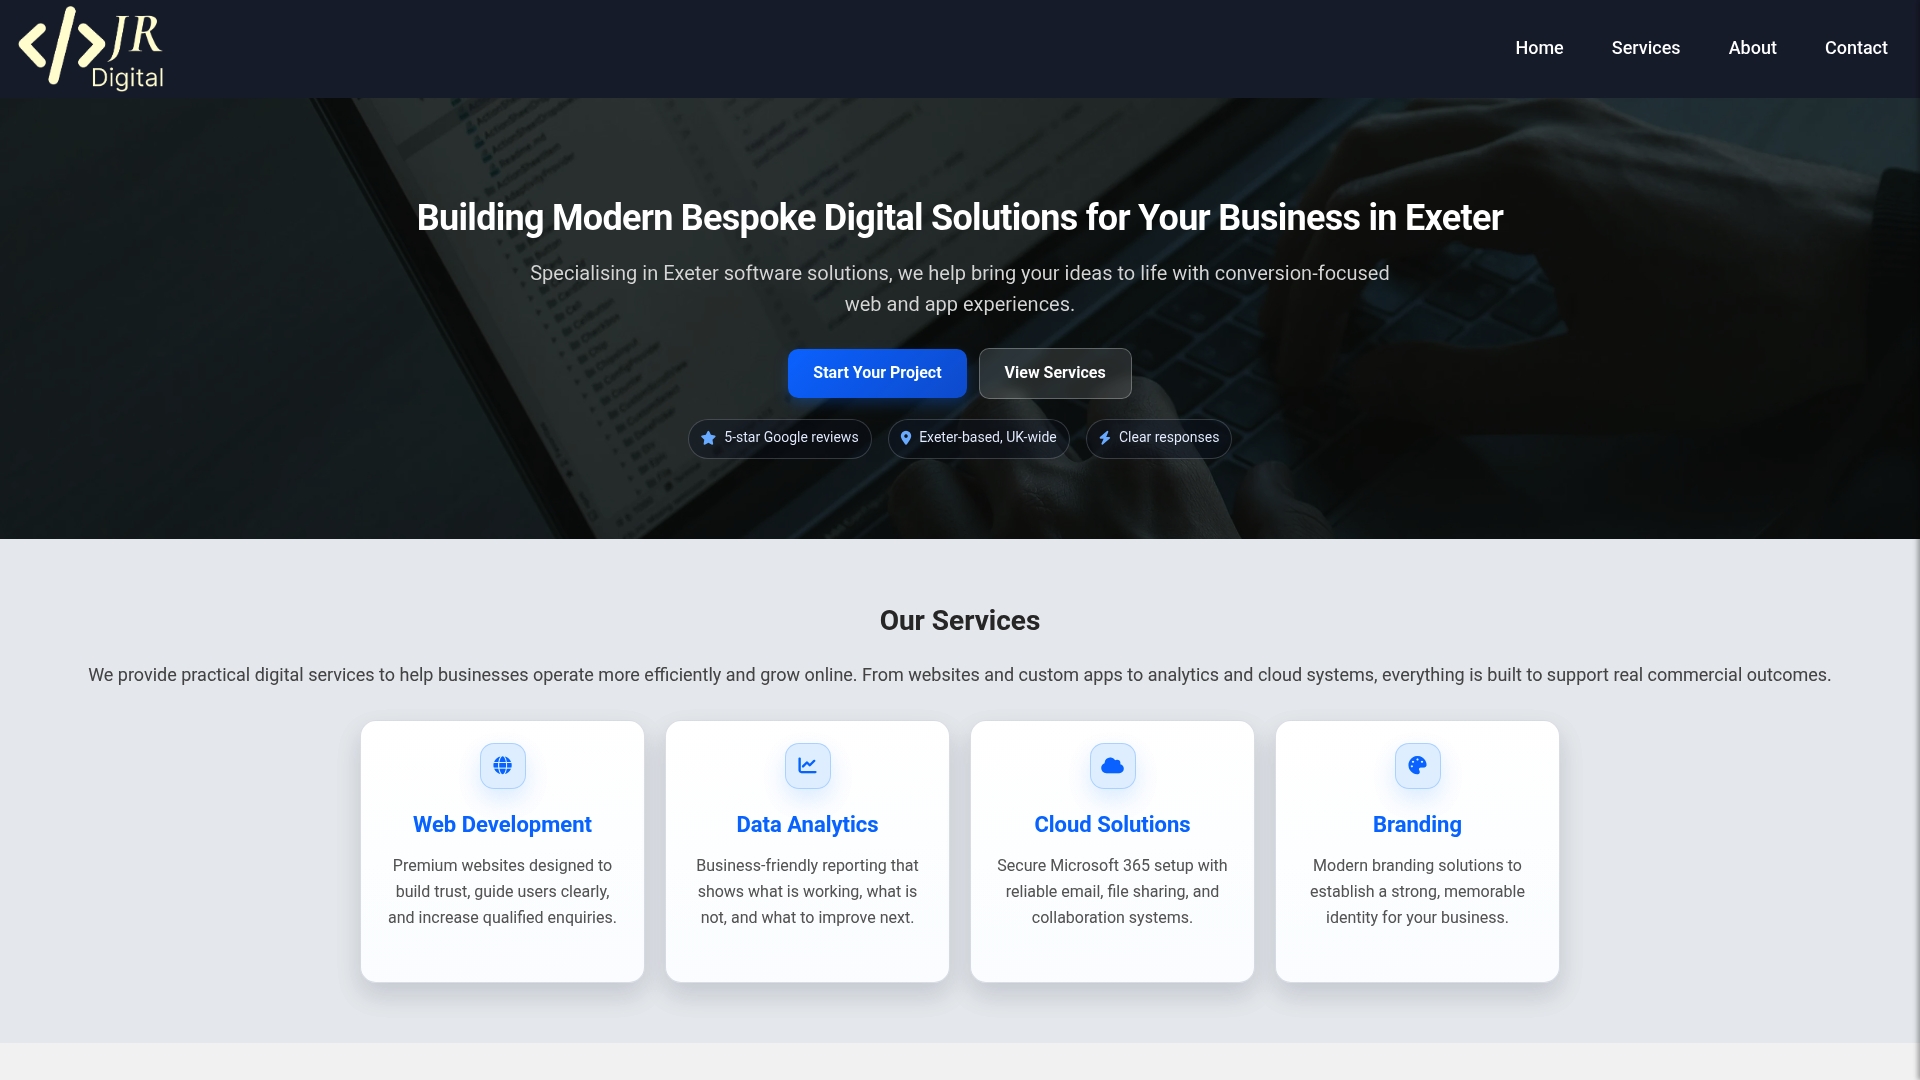The height and width of the screenshot is (1080, 1920).
Task: Select the Data Analytics card title
Action: click(x=807, y=825)
